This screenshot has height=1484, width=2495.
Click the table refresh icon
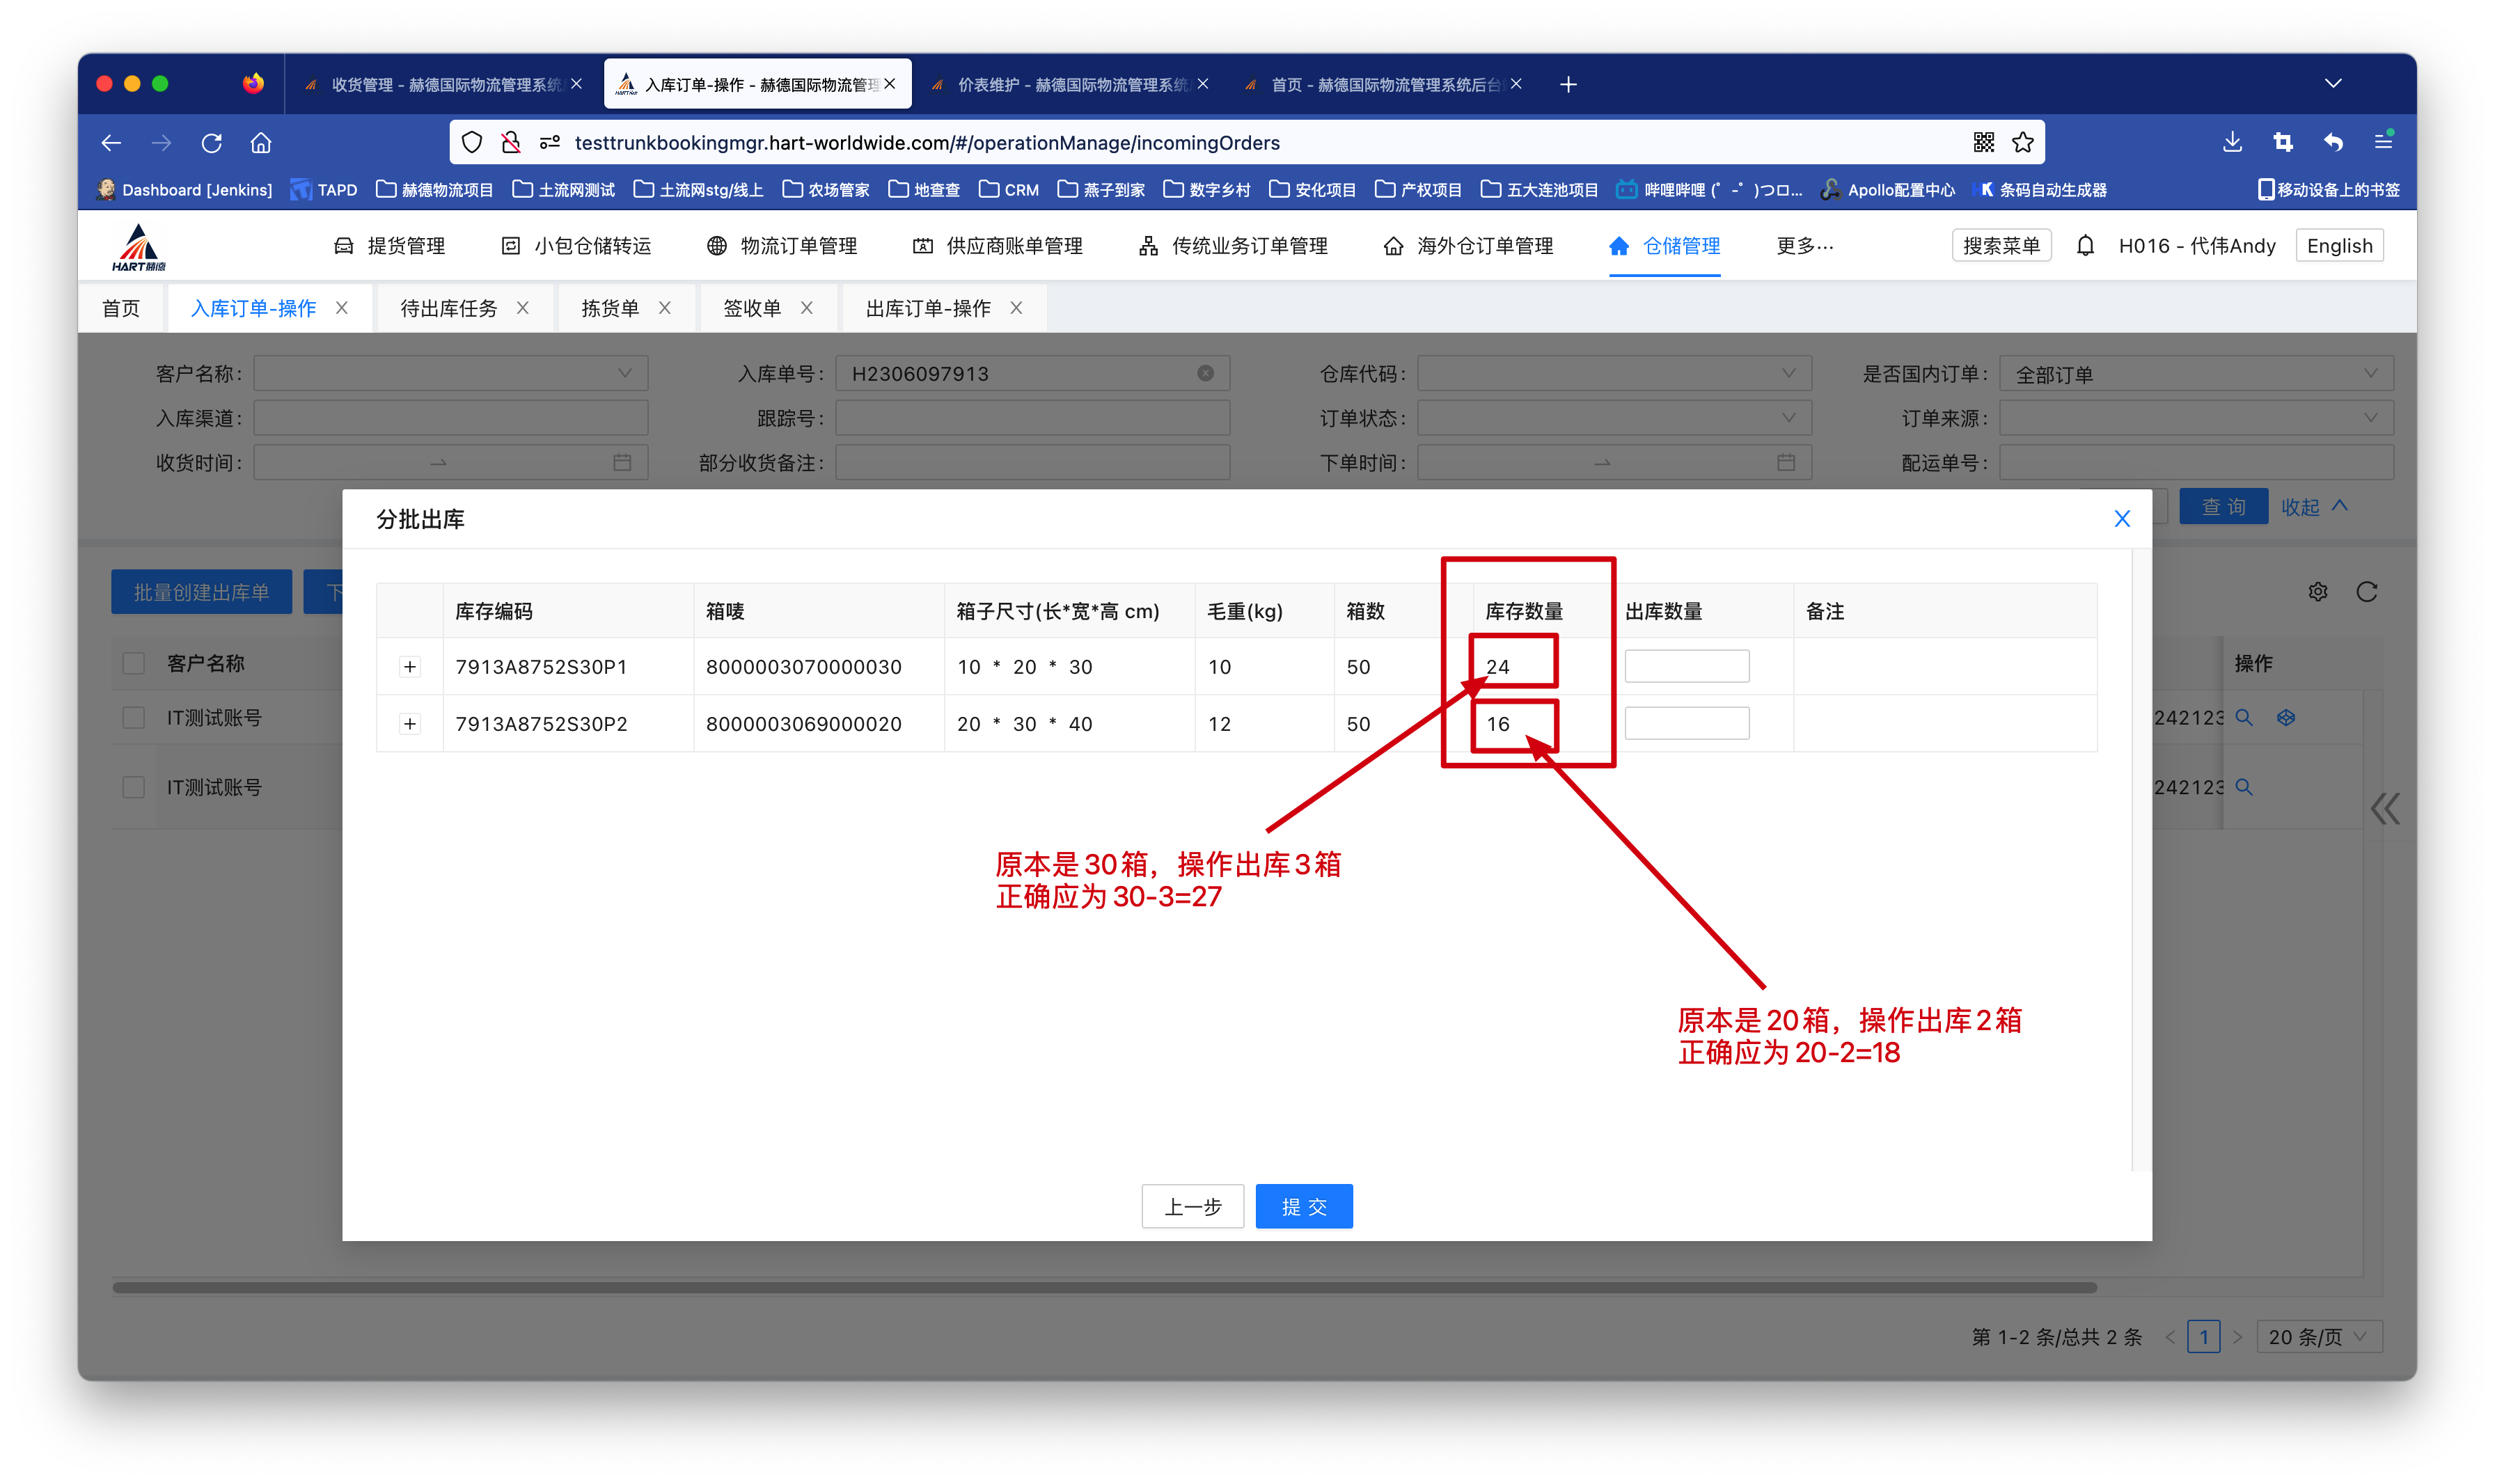click(x=2366, y=592)
